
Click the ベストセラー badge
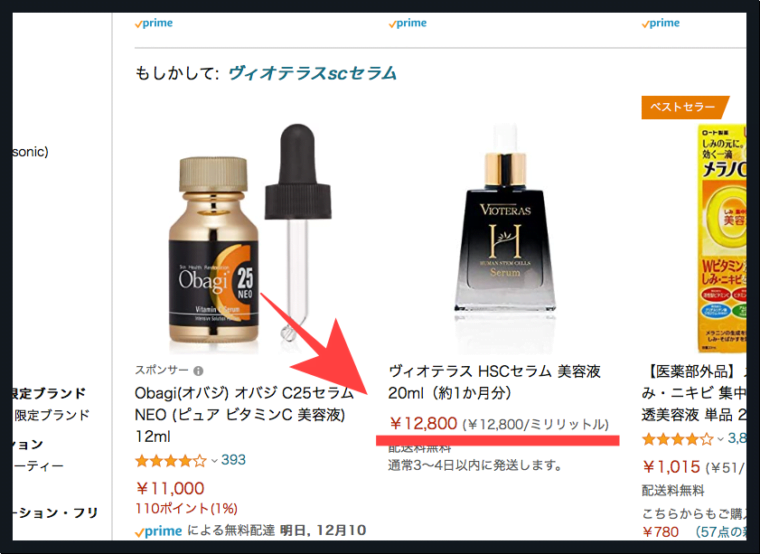[684, 107]
